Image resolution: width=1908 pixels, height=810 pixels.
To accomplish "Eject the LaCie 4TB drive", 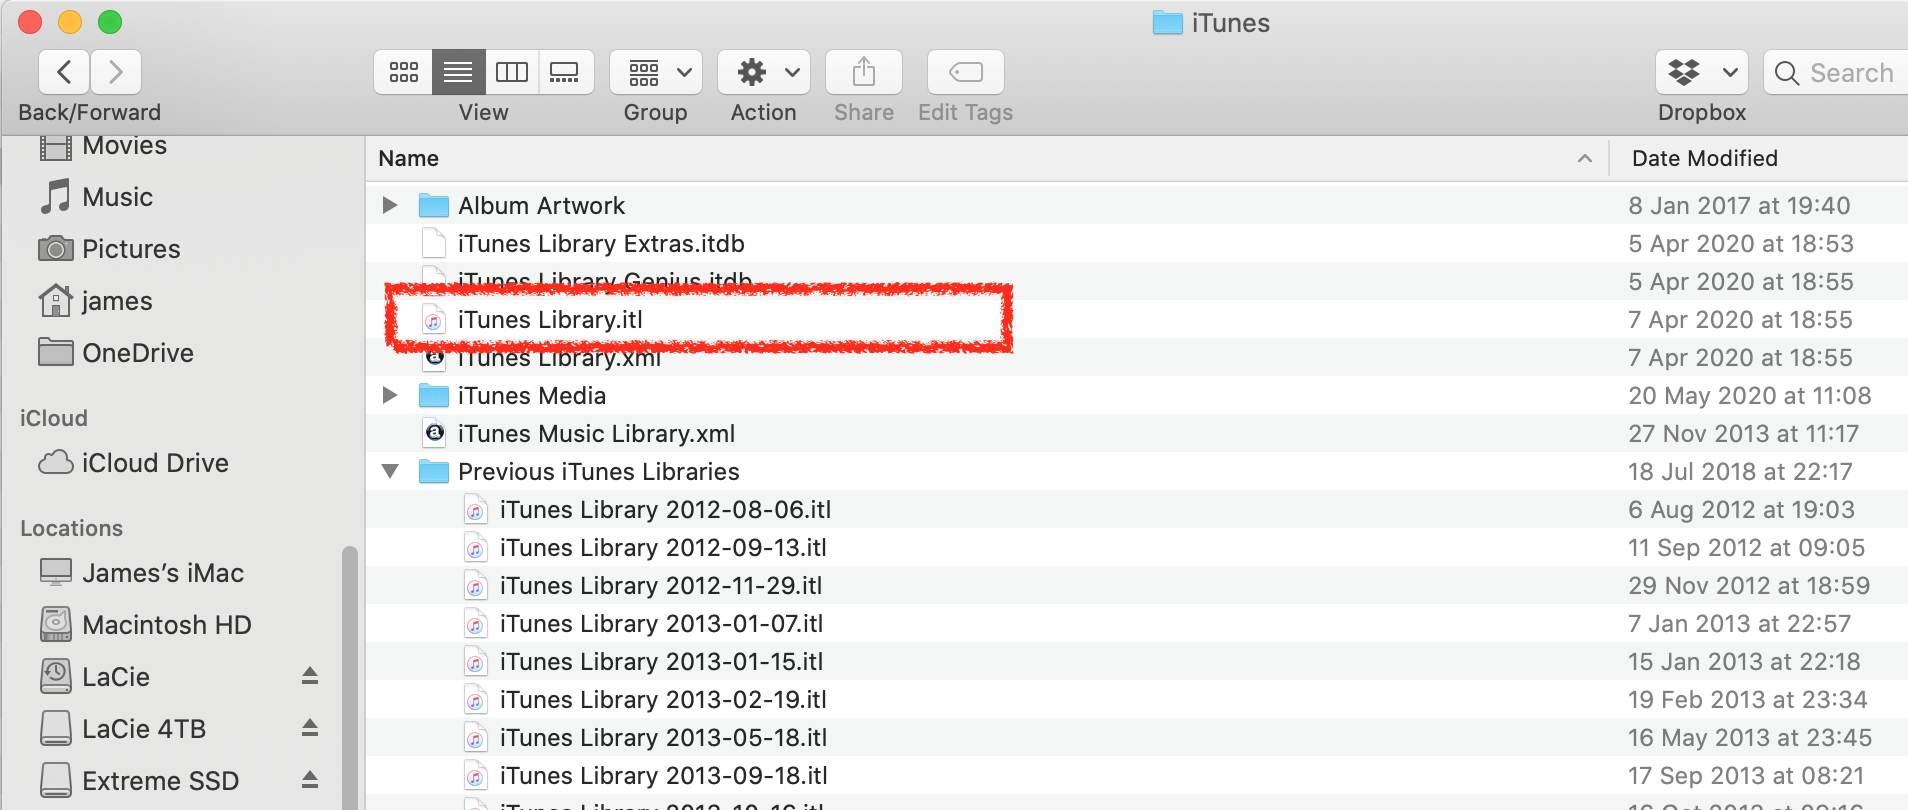I will click(310, 728).
